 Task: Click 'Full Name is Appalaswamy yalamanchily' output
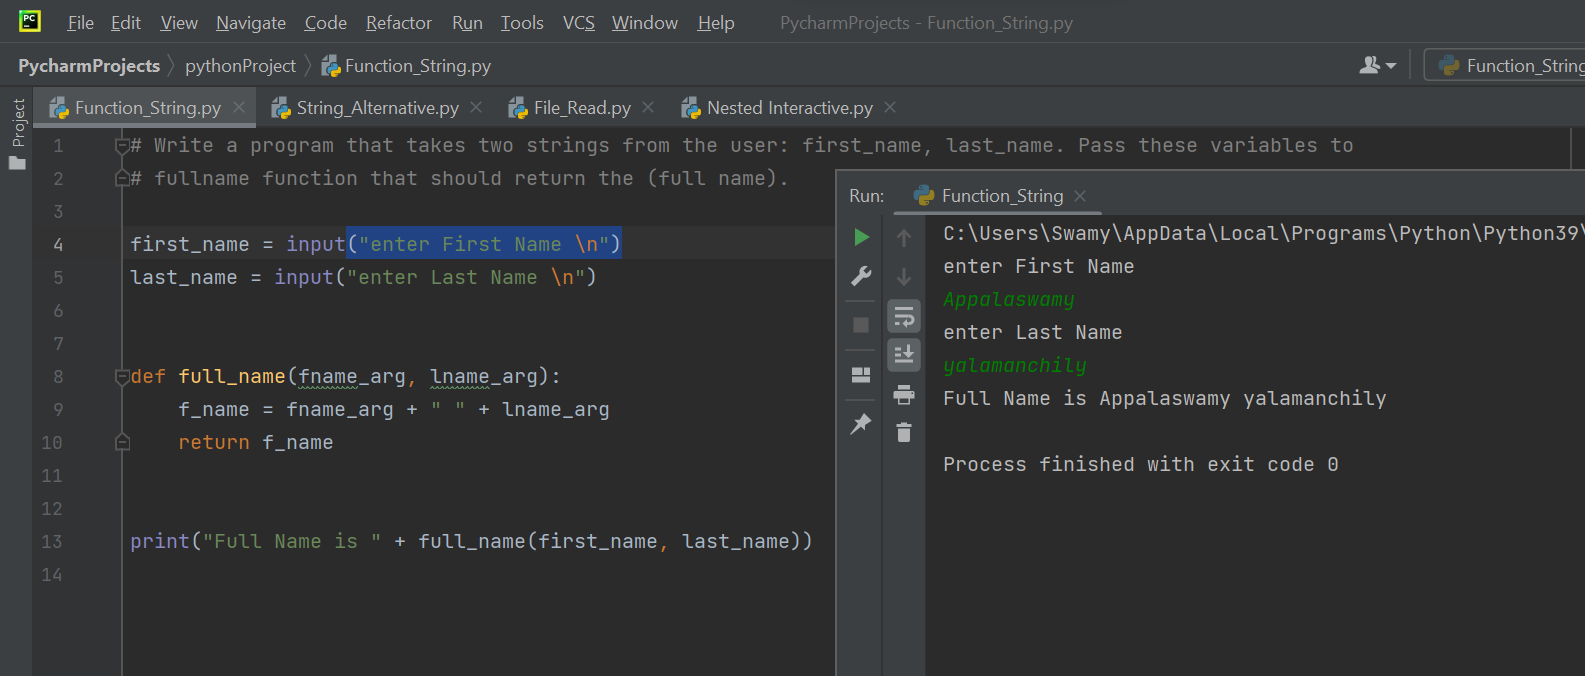click(x=1165, y=399)
